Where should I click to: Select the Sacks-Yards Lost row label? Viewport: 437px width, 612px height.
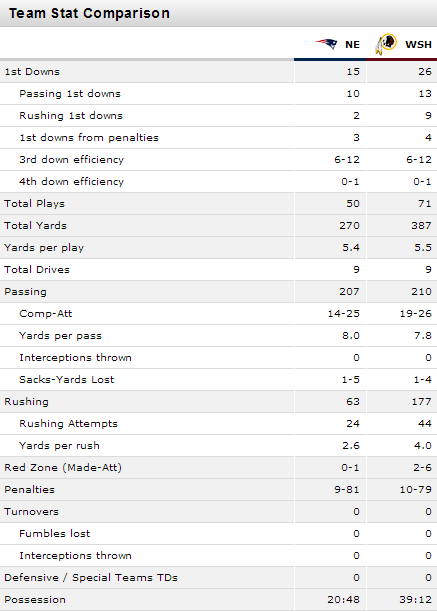67,380
